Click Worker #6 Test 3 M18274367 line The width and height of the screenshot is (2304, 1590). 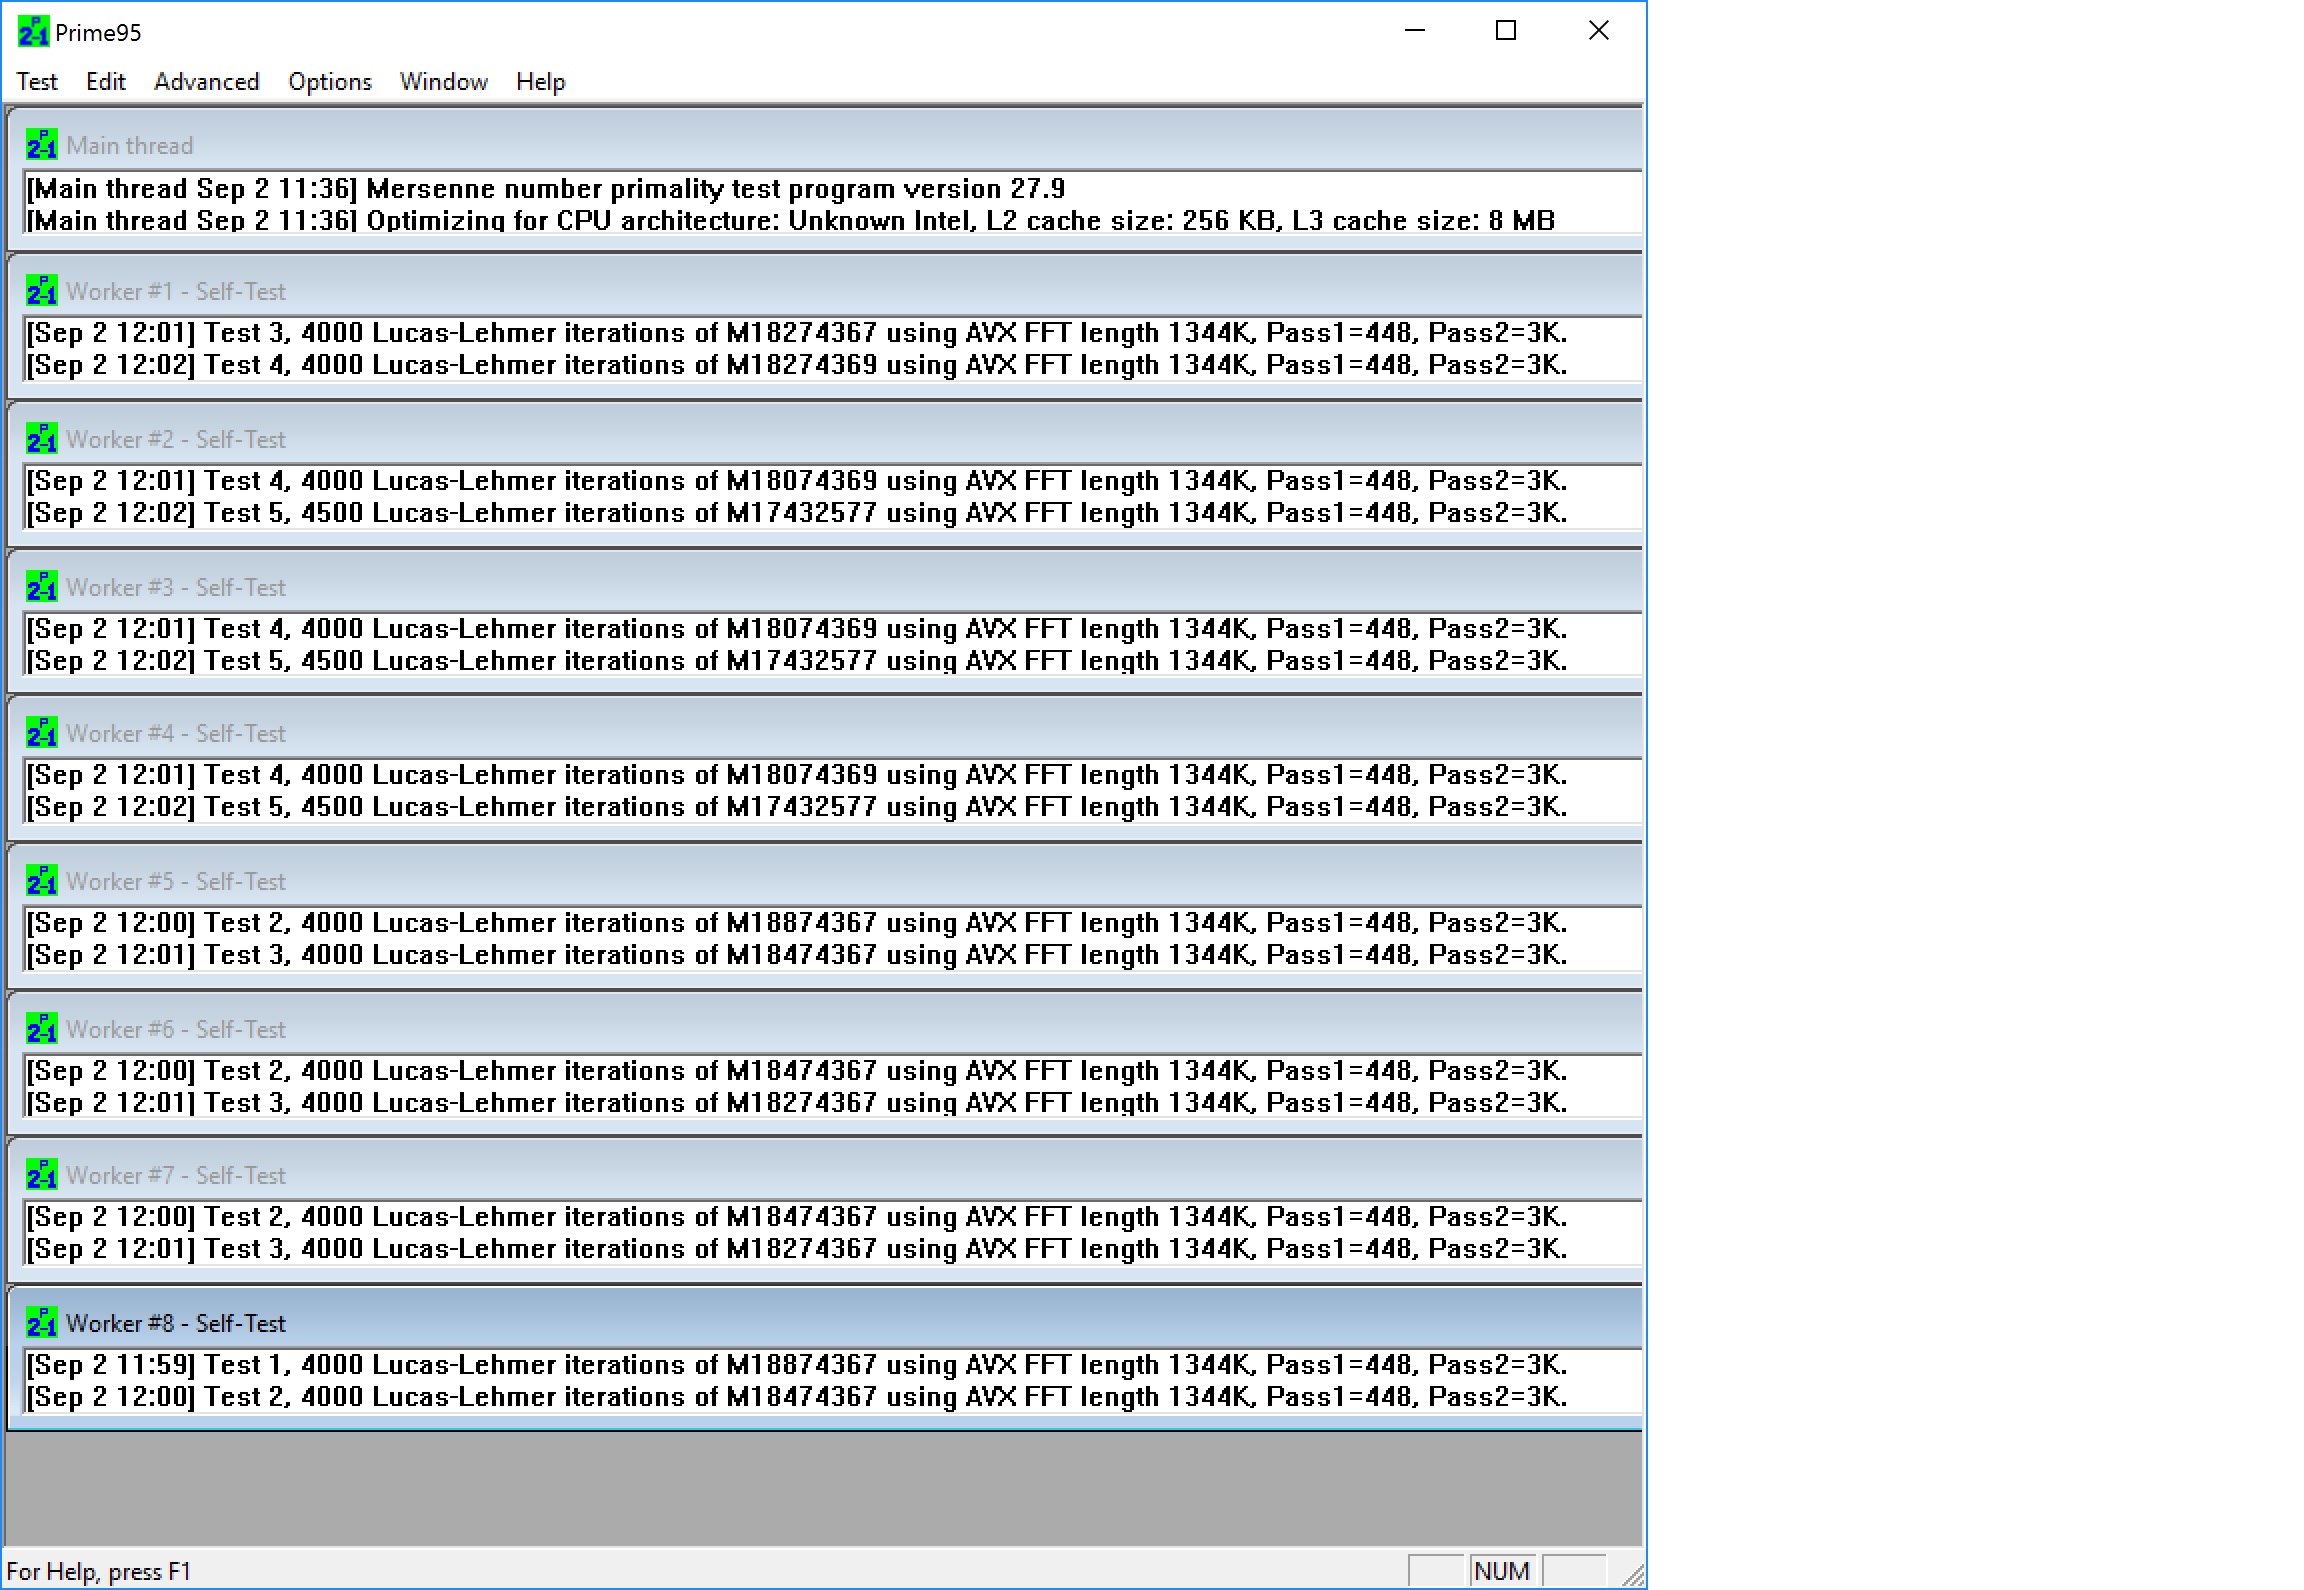[797, 1103]
